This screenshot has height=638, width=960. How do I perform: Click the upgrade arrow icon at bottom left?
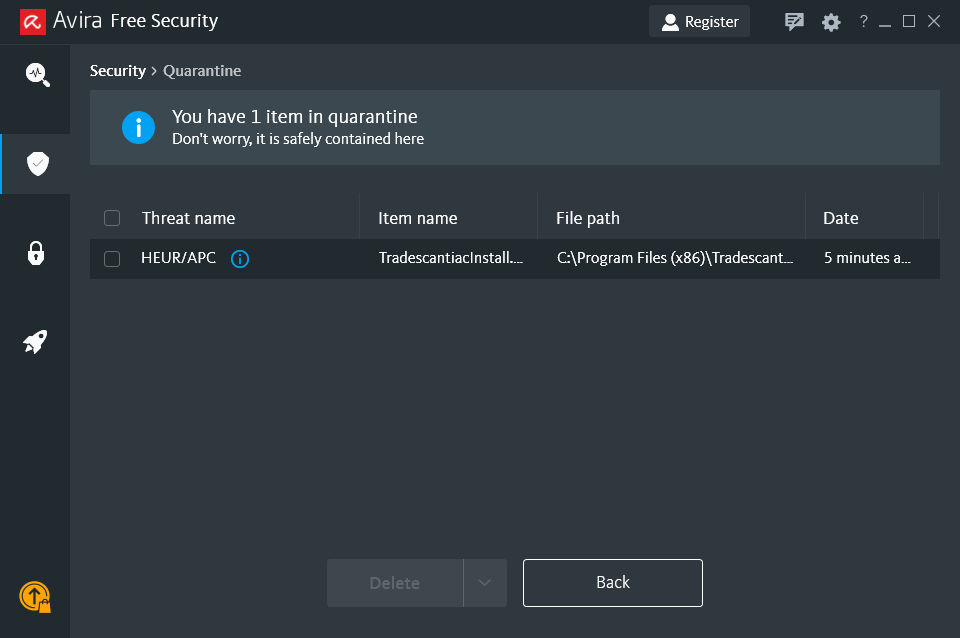tap(35, 597)
